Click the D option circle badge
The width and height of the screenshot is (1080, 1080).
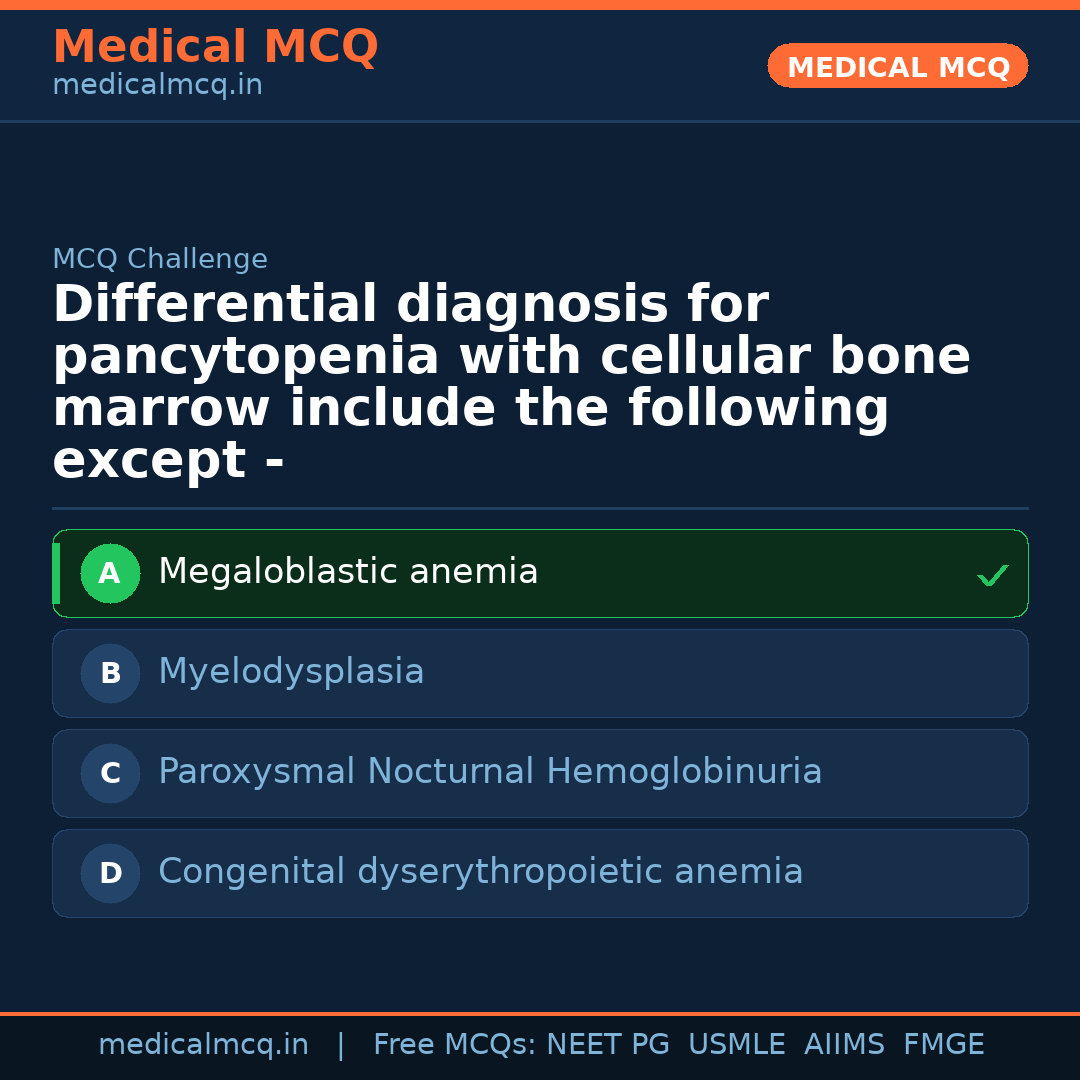click(110, 874)
